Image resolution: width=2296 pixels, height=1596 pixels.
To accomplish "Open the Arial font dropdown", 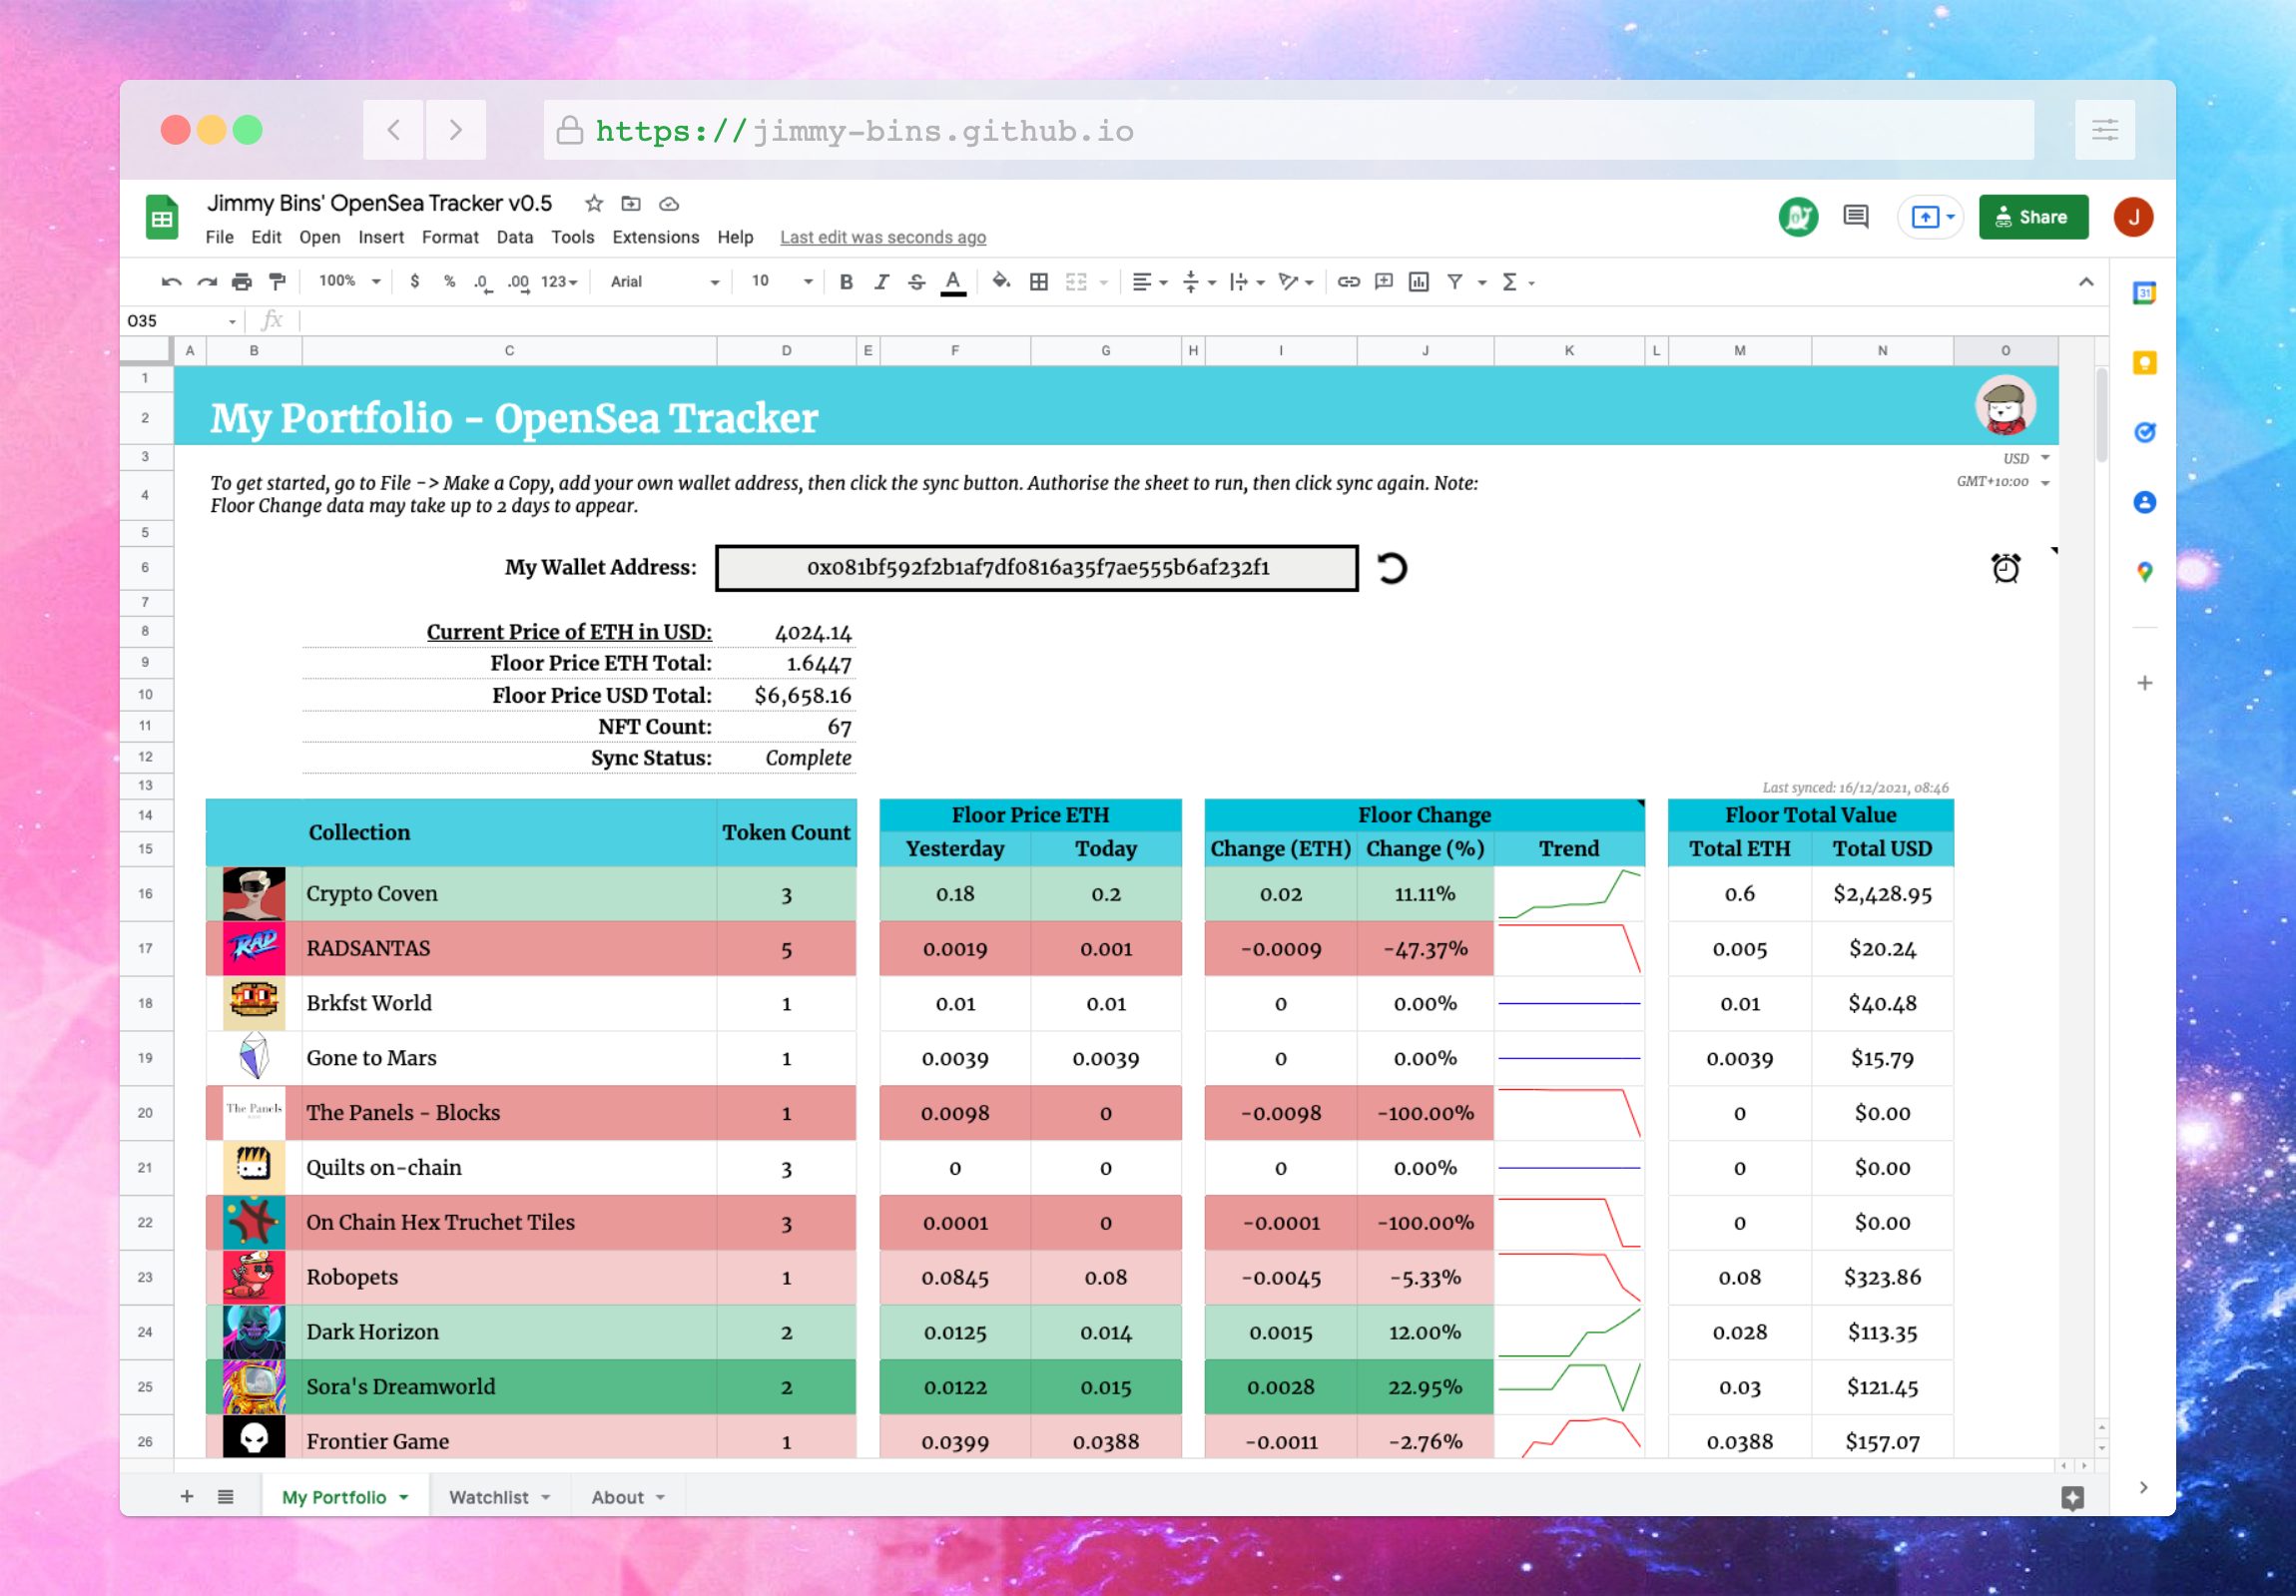I will (x=664, y=282).
